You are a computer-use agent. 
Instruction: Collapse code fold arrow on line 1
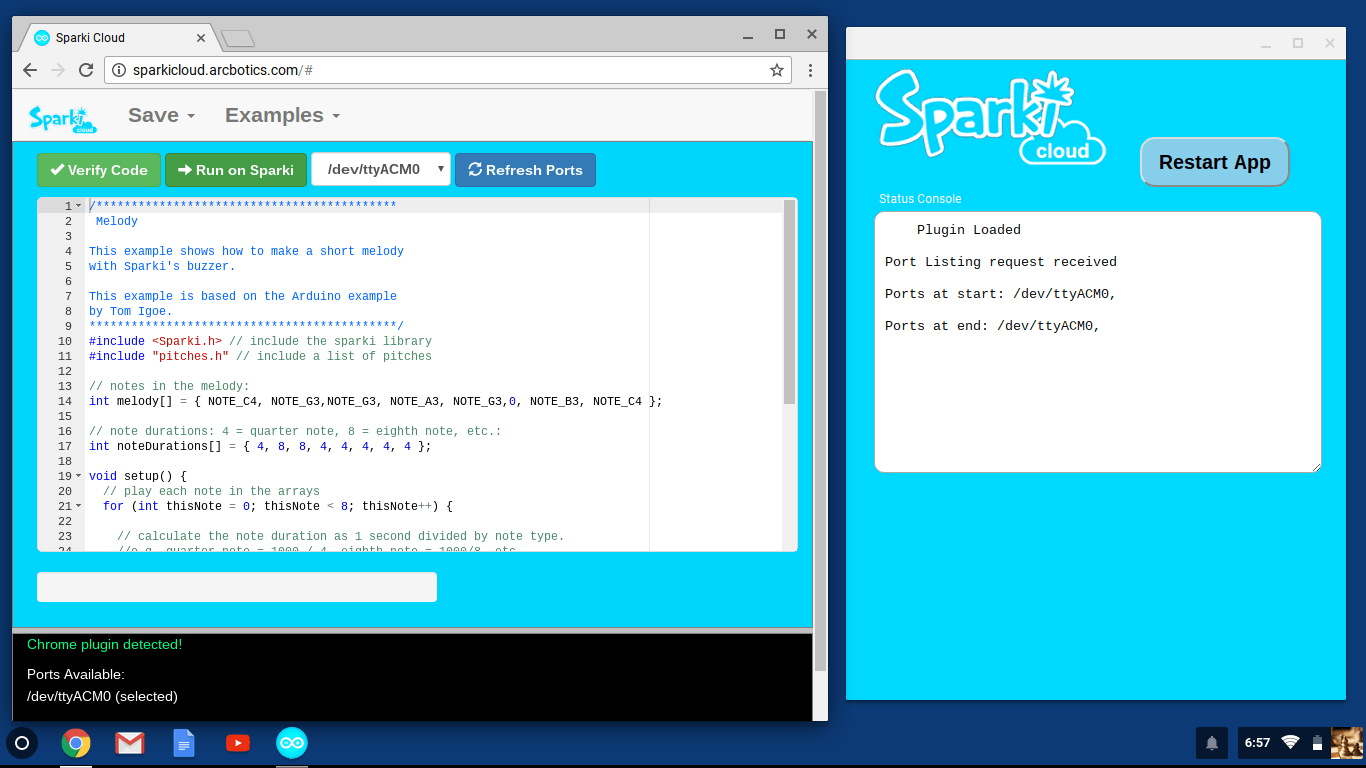tap(79, 206)
